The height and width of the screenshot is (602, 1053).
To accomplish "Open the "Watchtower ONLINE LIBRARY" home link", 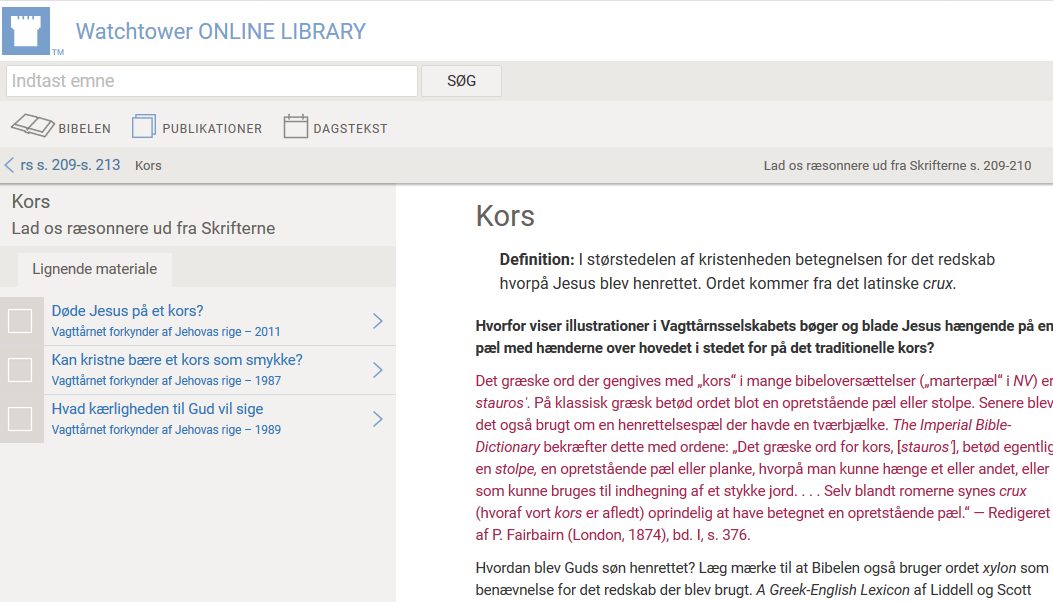I will coord(221,32).
